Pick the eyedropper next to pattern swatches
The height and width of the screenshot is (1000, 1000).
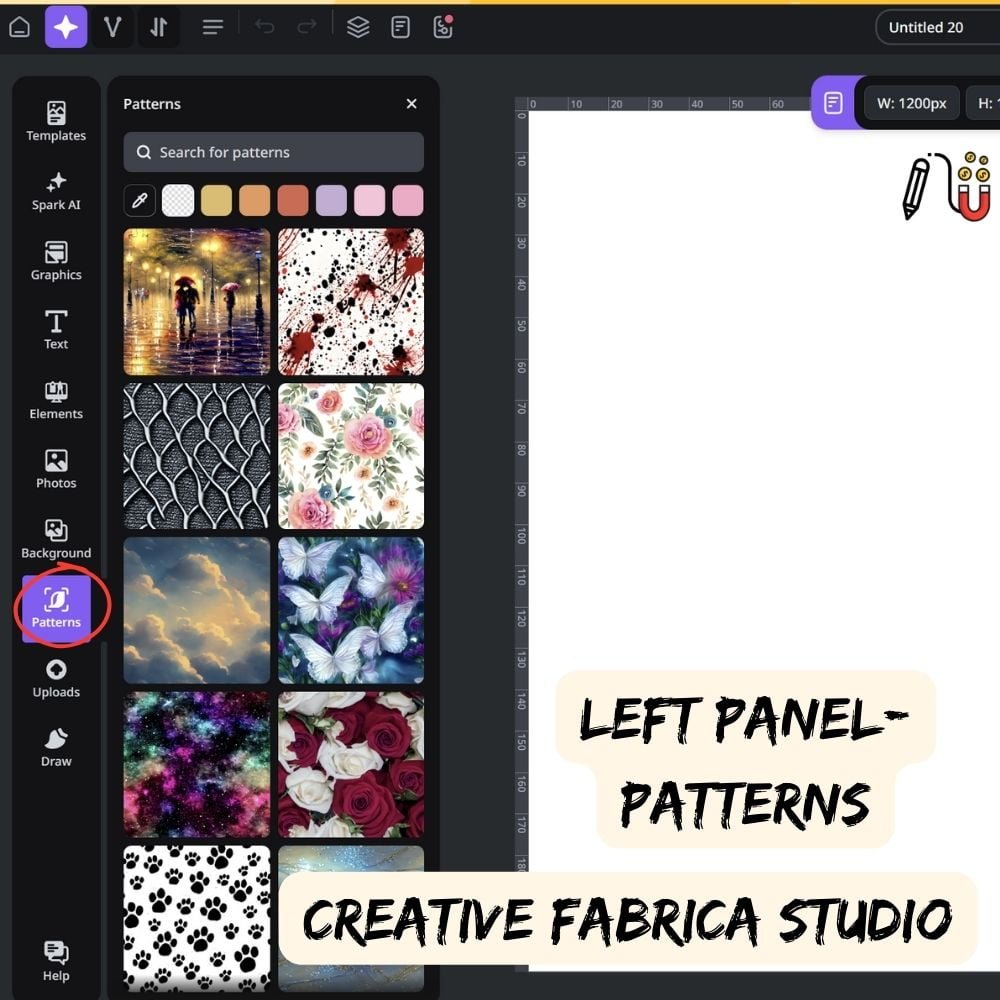(139, 200)
